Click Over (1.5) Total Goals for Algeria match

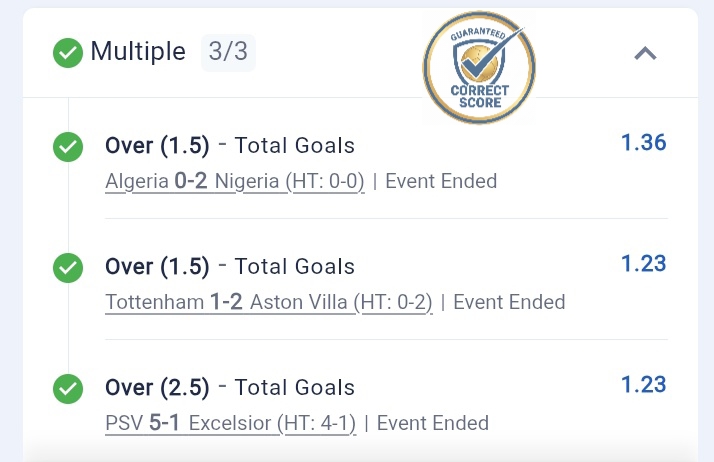click(229, 146)
